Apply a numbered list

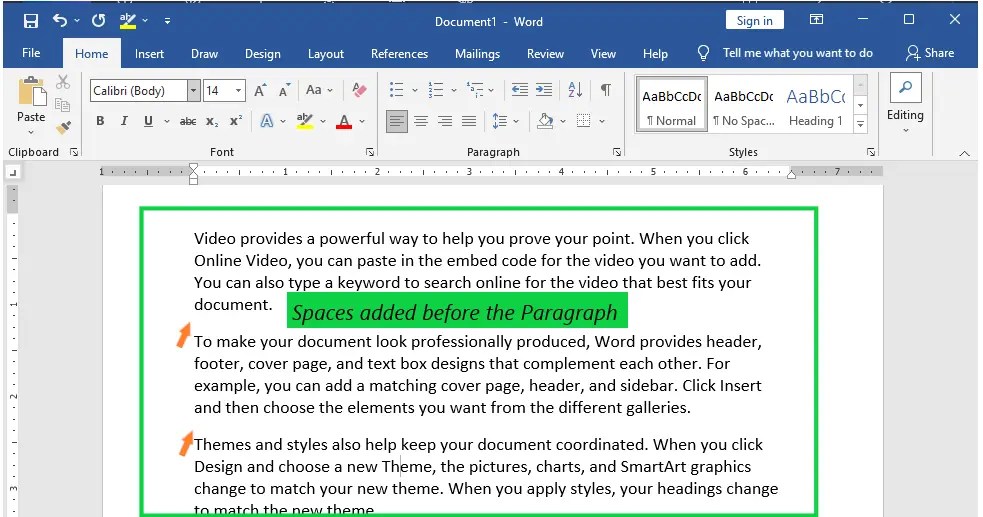436,90
